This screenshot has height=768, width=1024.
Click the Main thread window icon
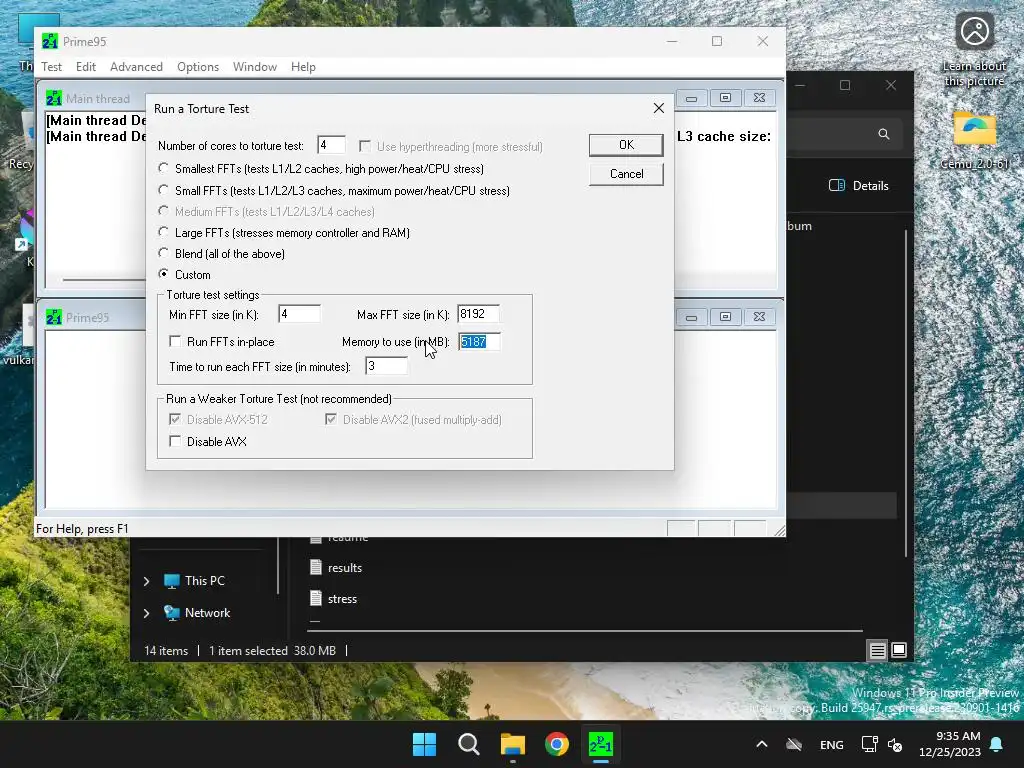(54, 99)
